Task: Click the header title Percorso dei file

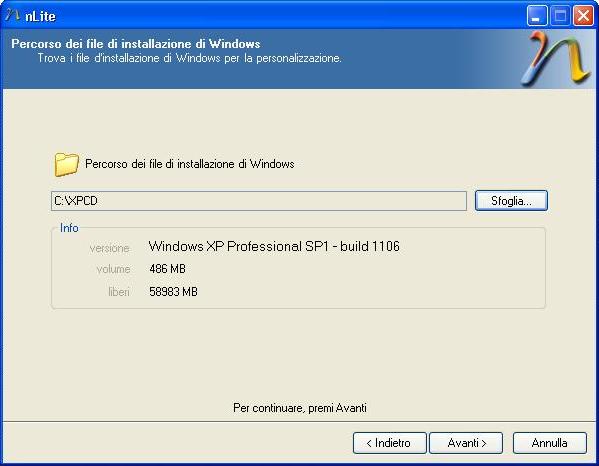Action: (x=136, y=44)
